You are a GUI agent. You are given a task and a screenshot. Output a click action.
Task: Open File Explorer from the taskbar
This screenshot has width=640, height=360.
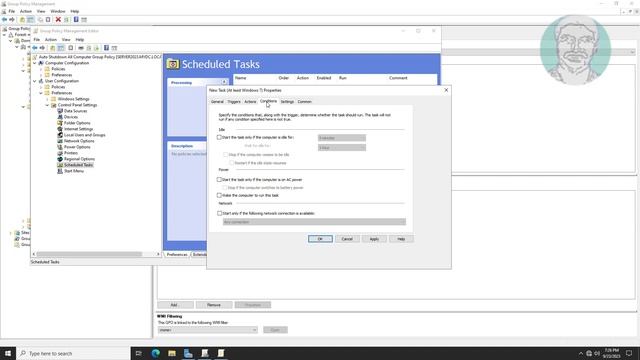coord(172,353)
